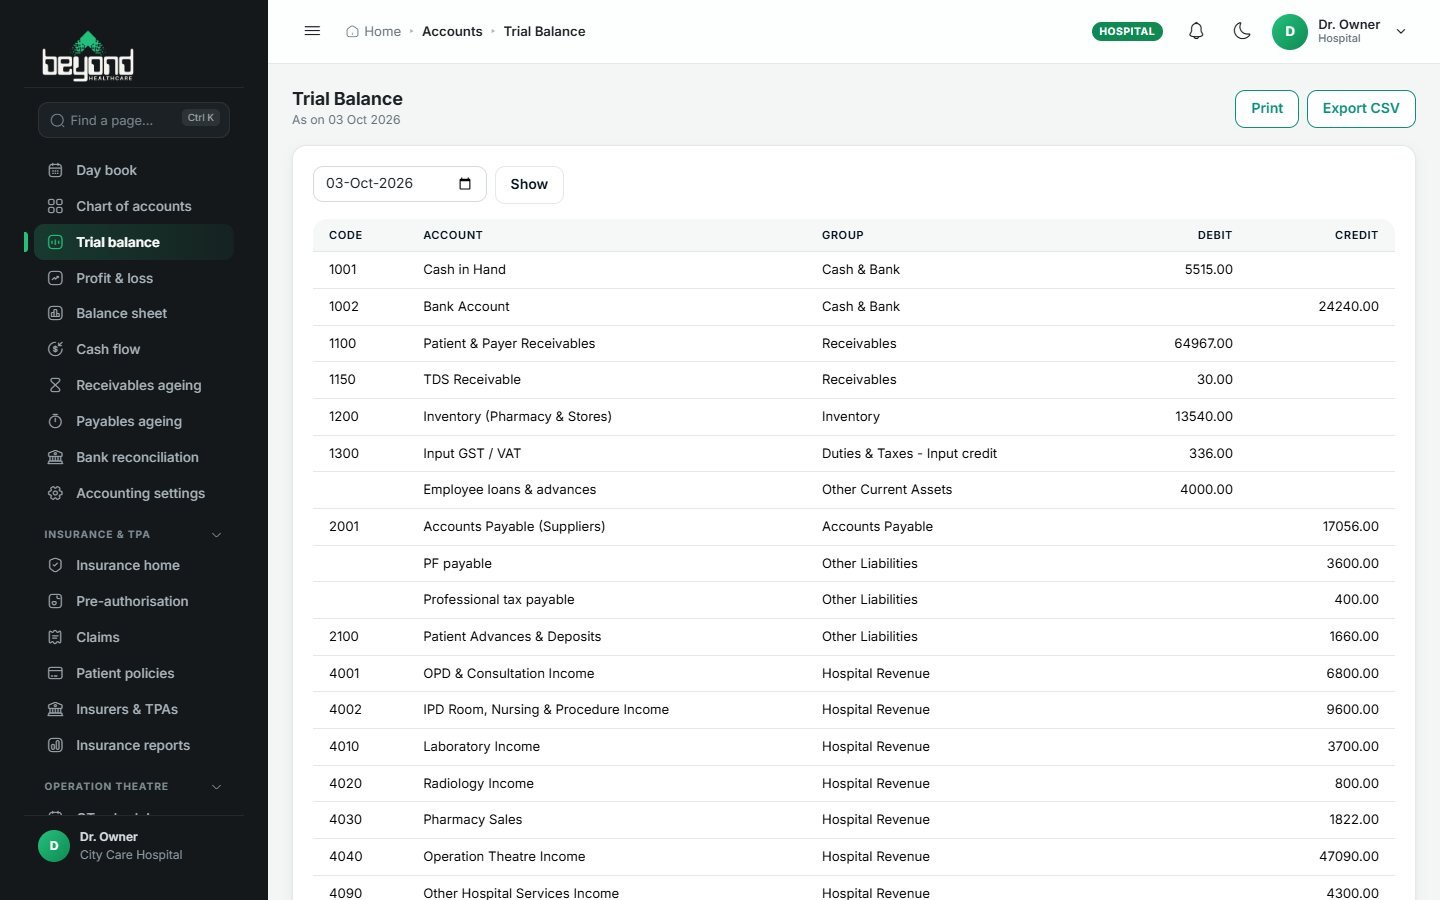This screenshot has width=1440, height=900.
Task: Select Trial balance in sidebar
Action: [x=134, y=242]
